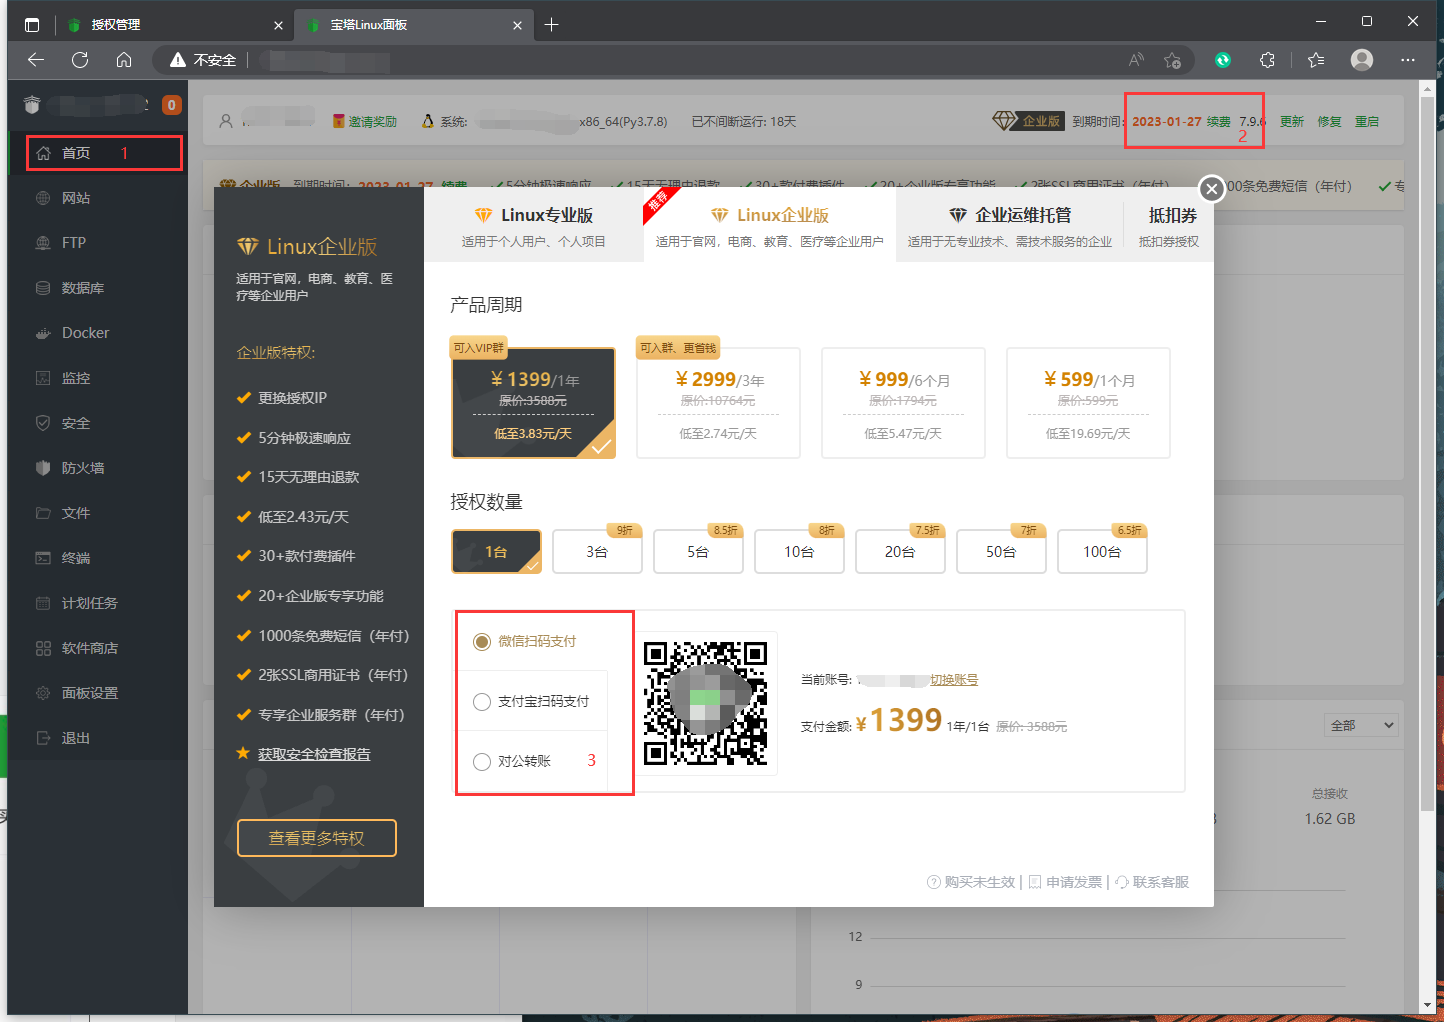Viewport: 1444px width, 1022px height.
Task: Choose 20台 authorization quantity
Action: 900,552
